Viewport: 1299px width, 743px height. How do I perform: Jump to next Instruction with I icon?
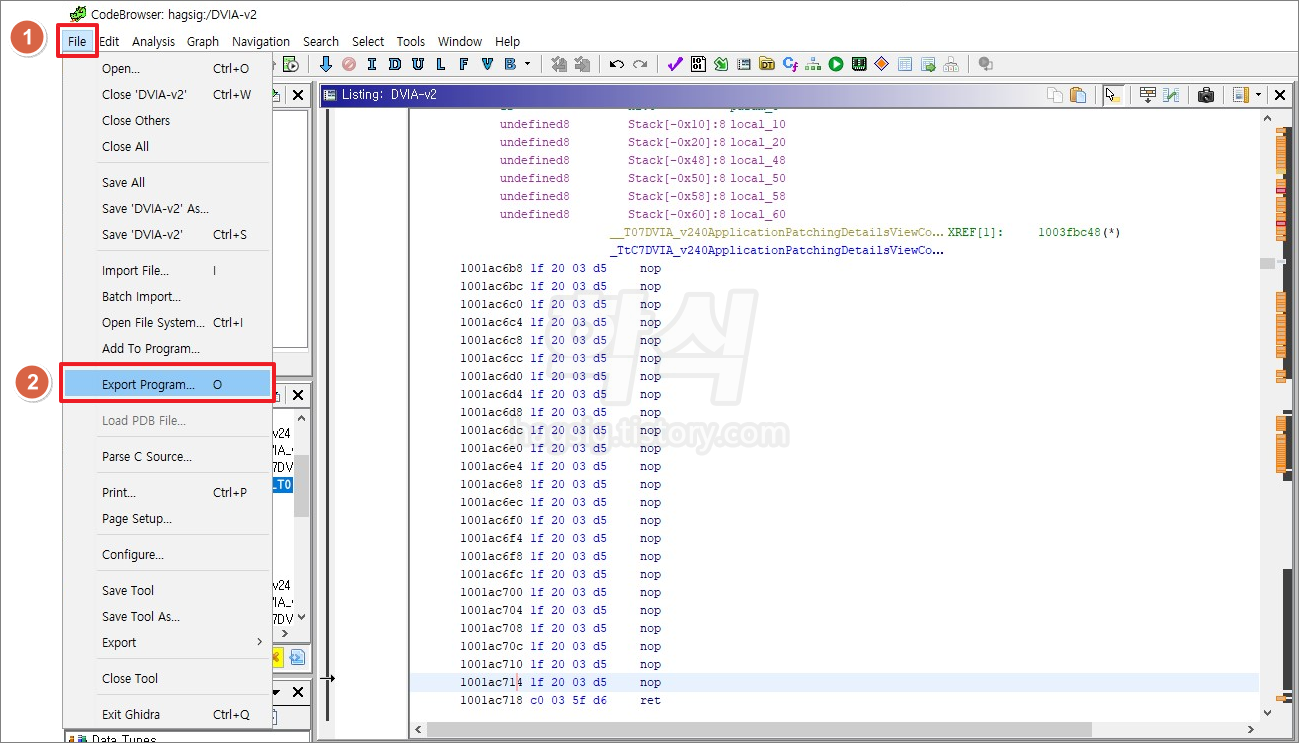pyautogui.click(x=372, y=64)
